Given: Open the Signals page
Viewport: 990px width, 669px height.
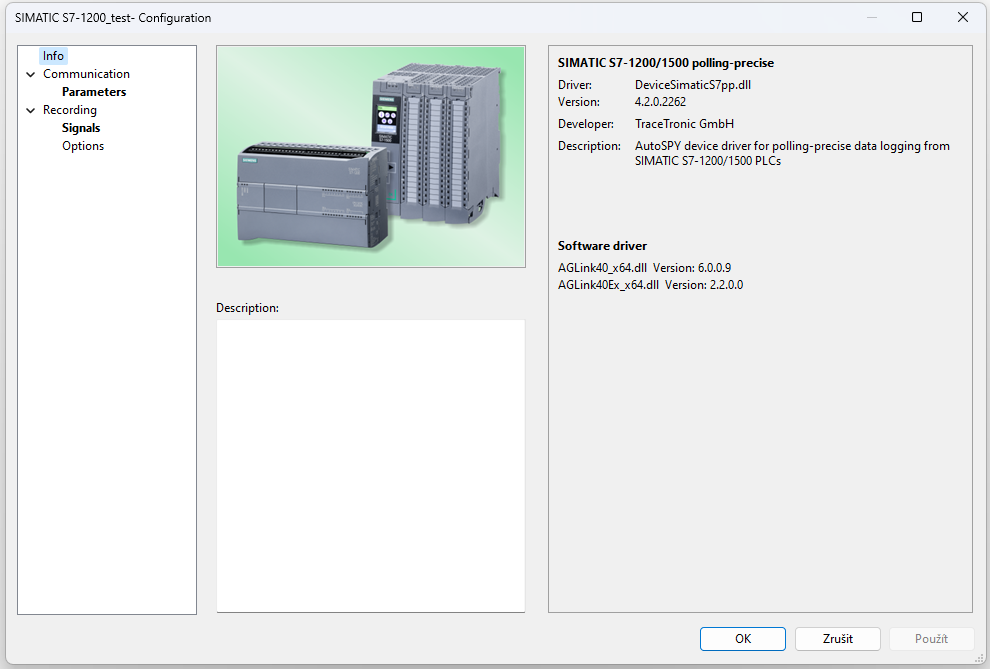Looking at the screenshot, I should coord(81,128).
